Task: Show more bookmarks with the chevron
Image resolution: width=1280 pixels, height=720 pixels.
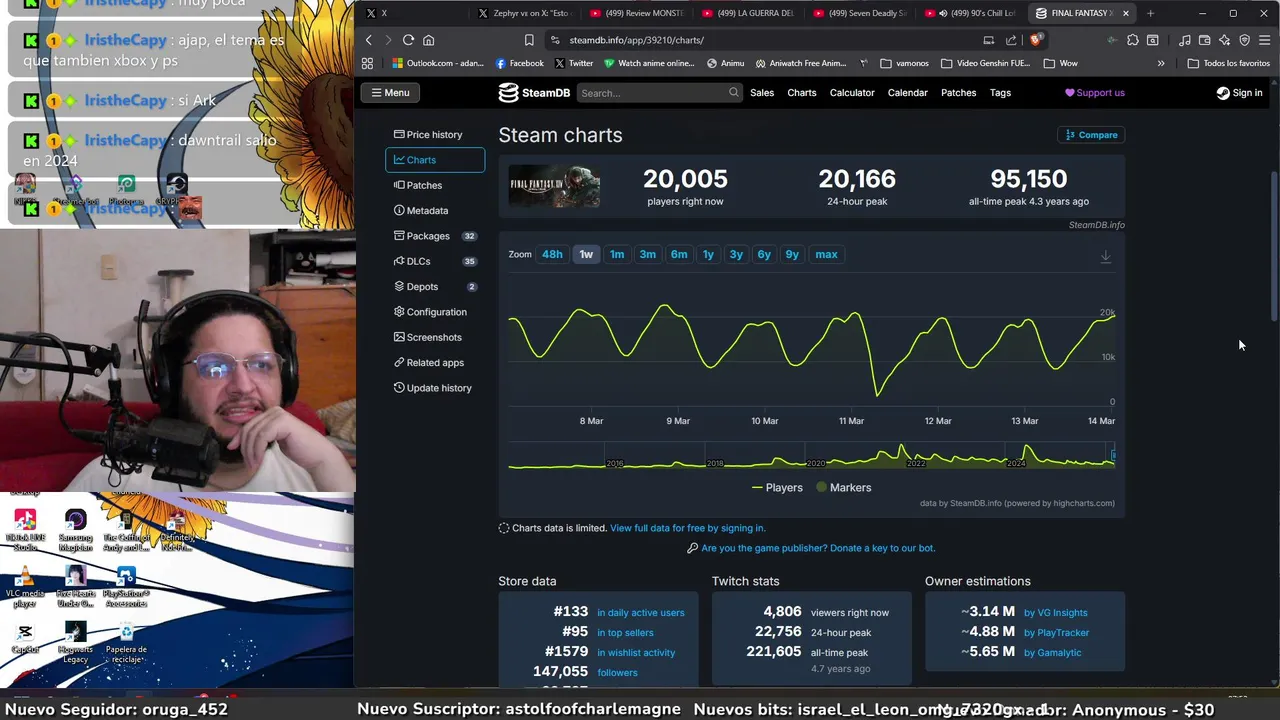Action: pos(1161,63)
